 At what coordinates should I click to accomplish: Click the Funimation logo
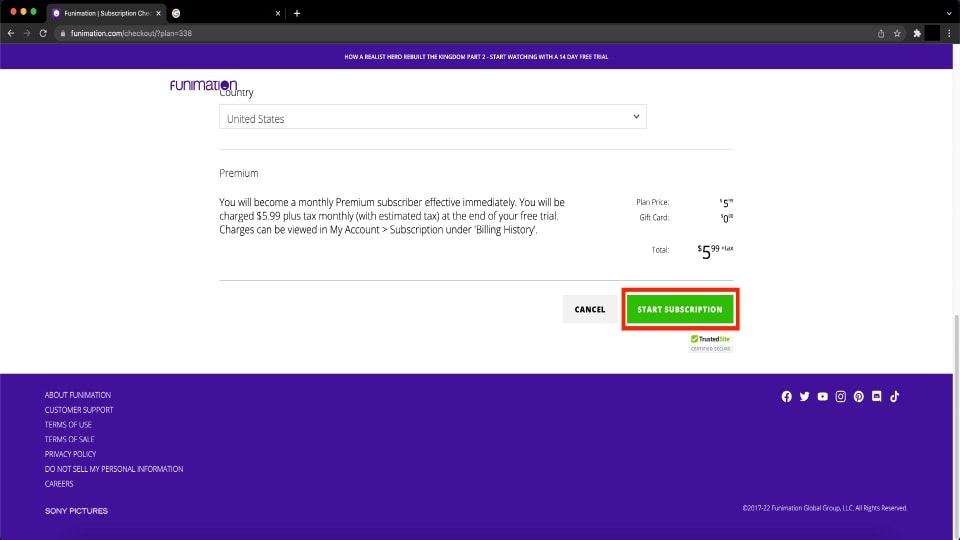point(203,85)
